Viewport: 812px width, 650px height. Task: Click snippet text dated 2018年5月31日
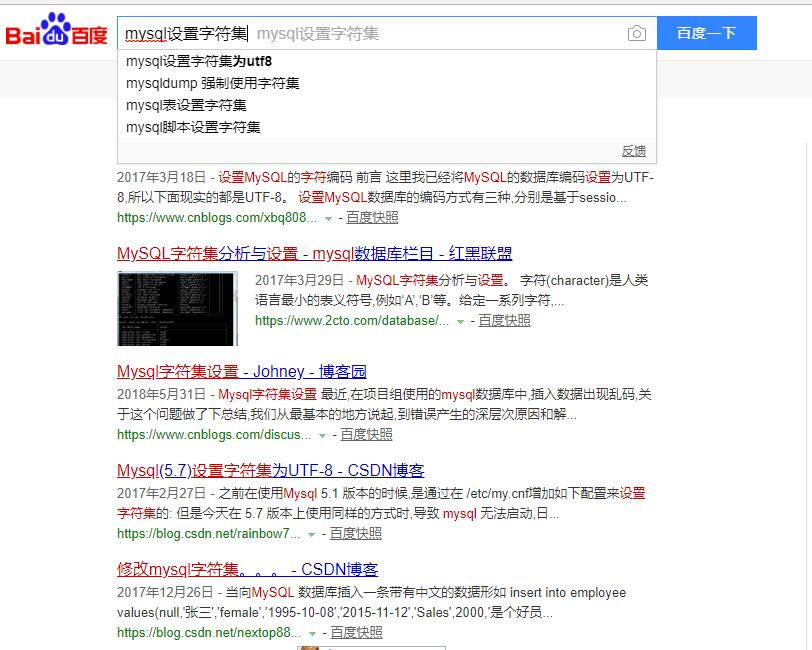click(384, 405)
